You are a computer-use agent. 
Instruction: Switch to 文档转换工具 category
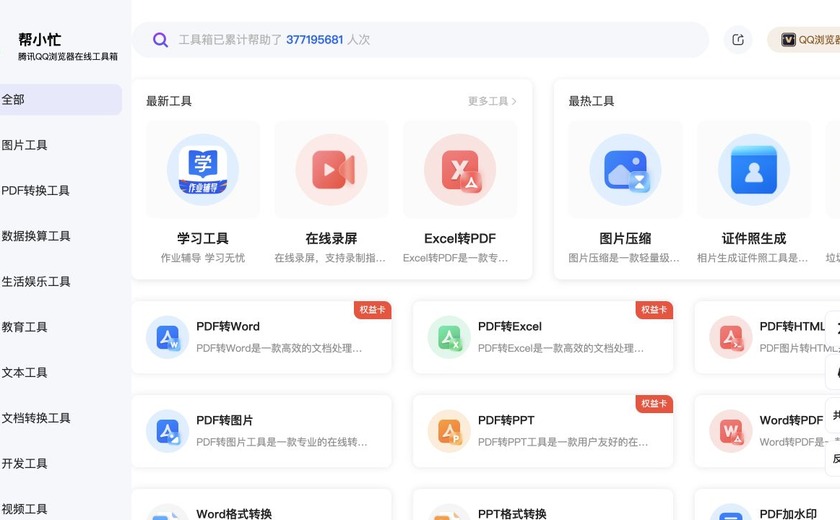(x=36, y=418)
